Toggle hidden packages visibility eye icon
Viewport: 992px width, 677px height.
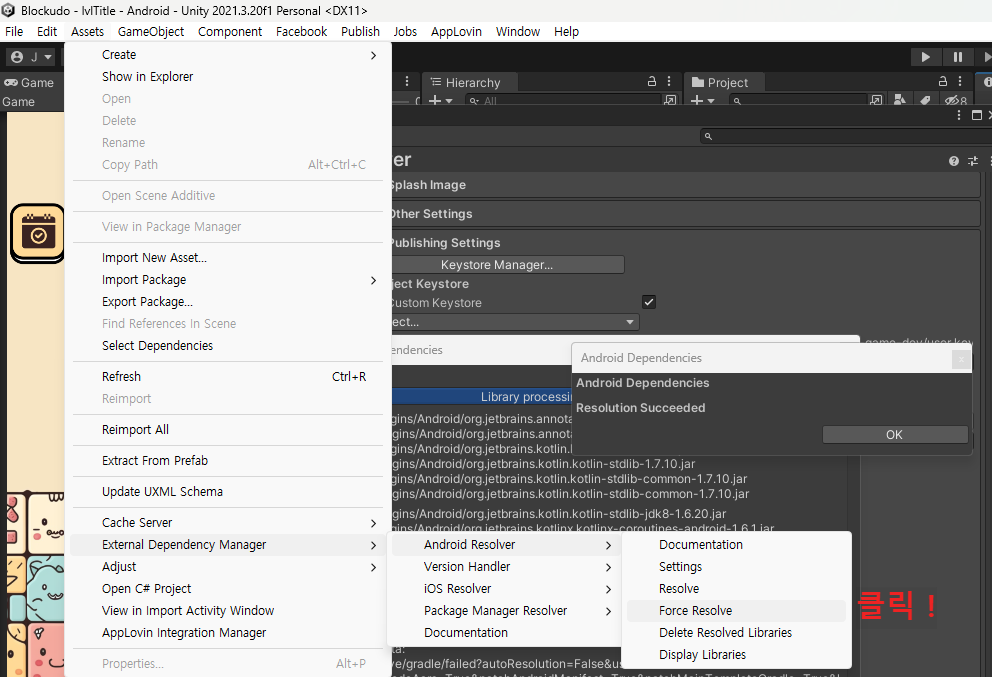955,101
